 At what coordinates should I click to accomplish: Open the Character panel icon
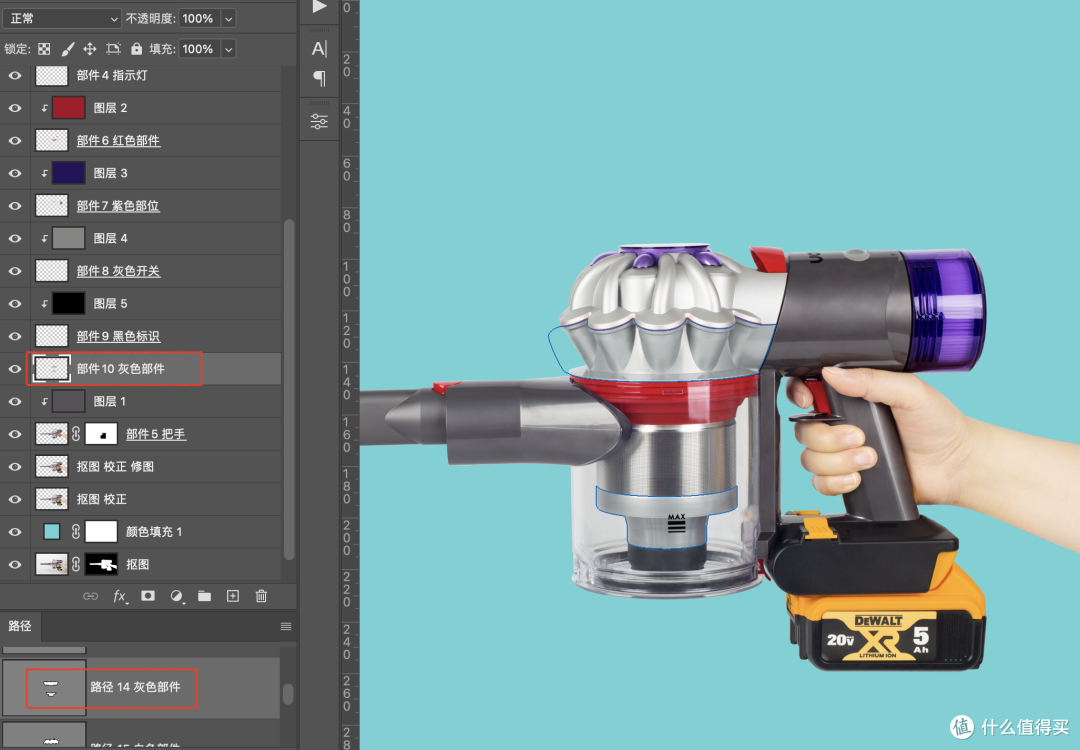[319, 49]
